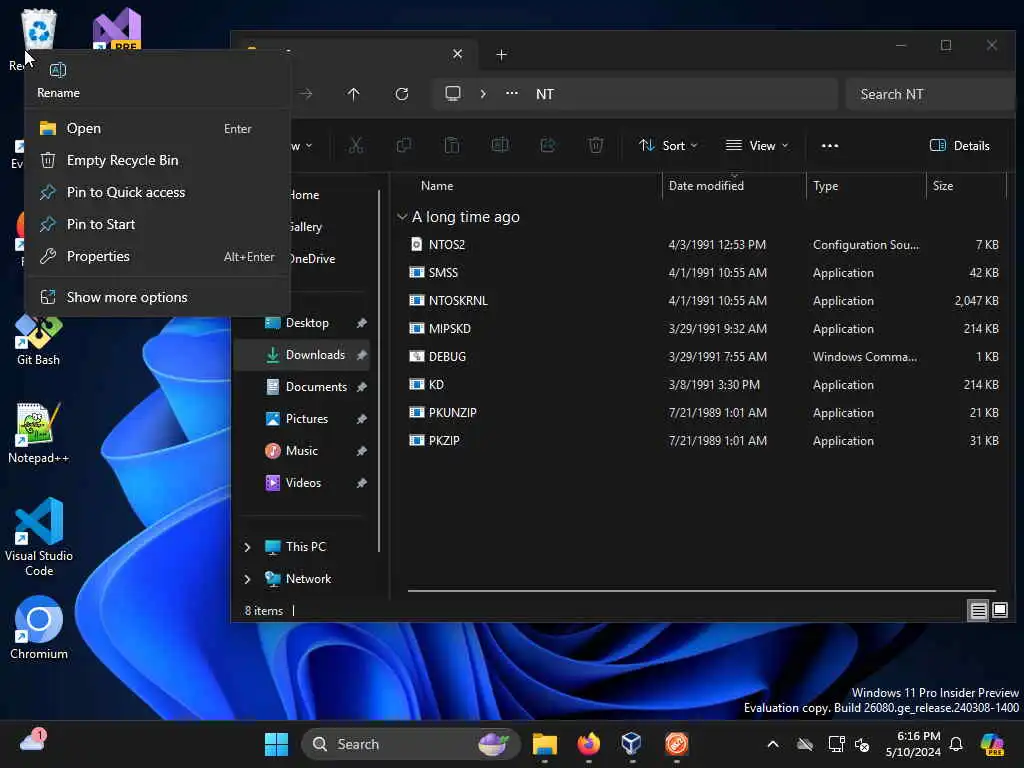Select the NTOS2 file
The height and width of the screenshot is (768, 1024).
704,245
